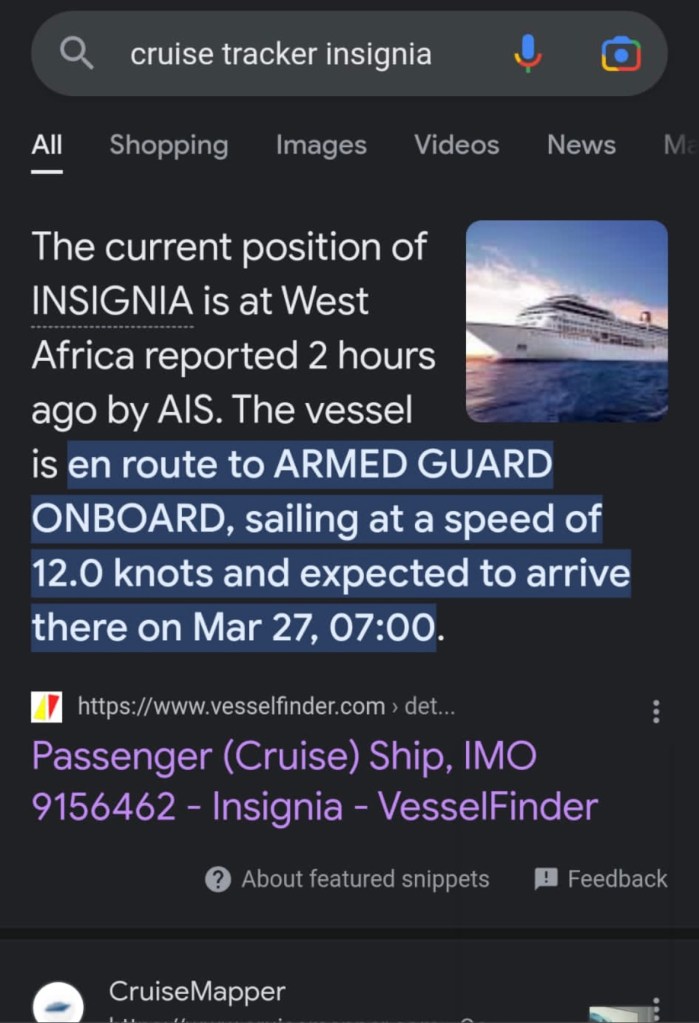Click the CruiseMapper site icon

(58, 1002)
